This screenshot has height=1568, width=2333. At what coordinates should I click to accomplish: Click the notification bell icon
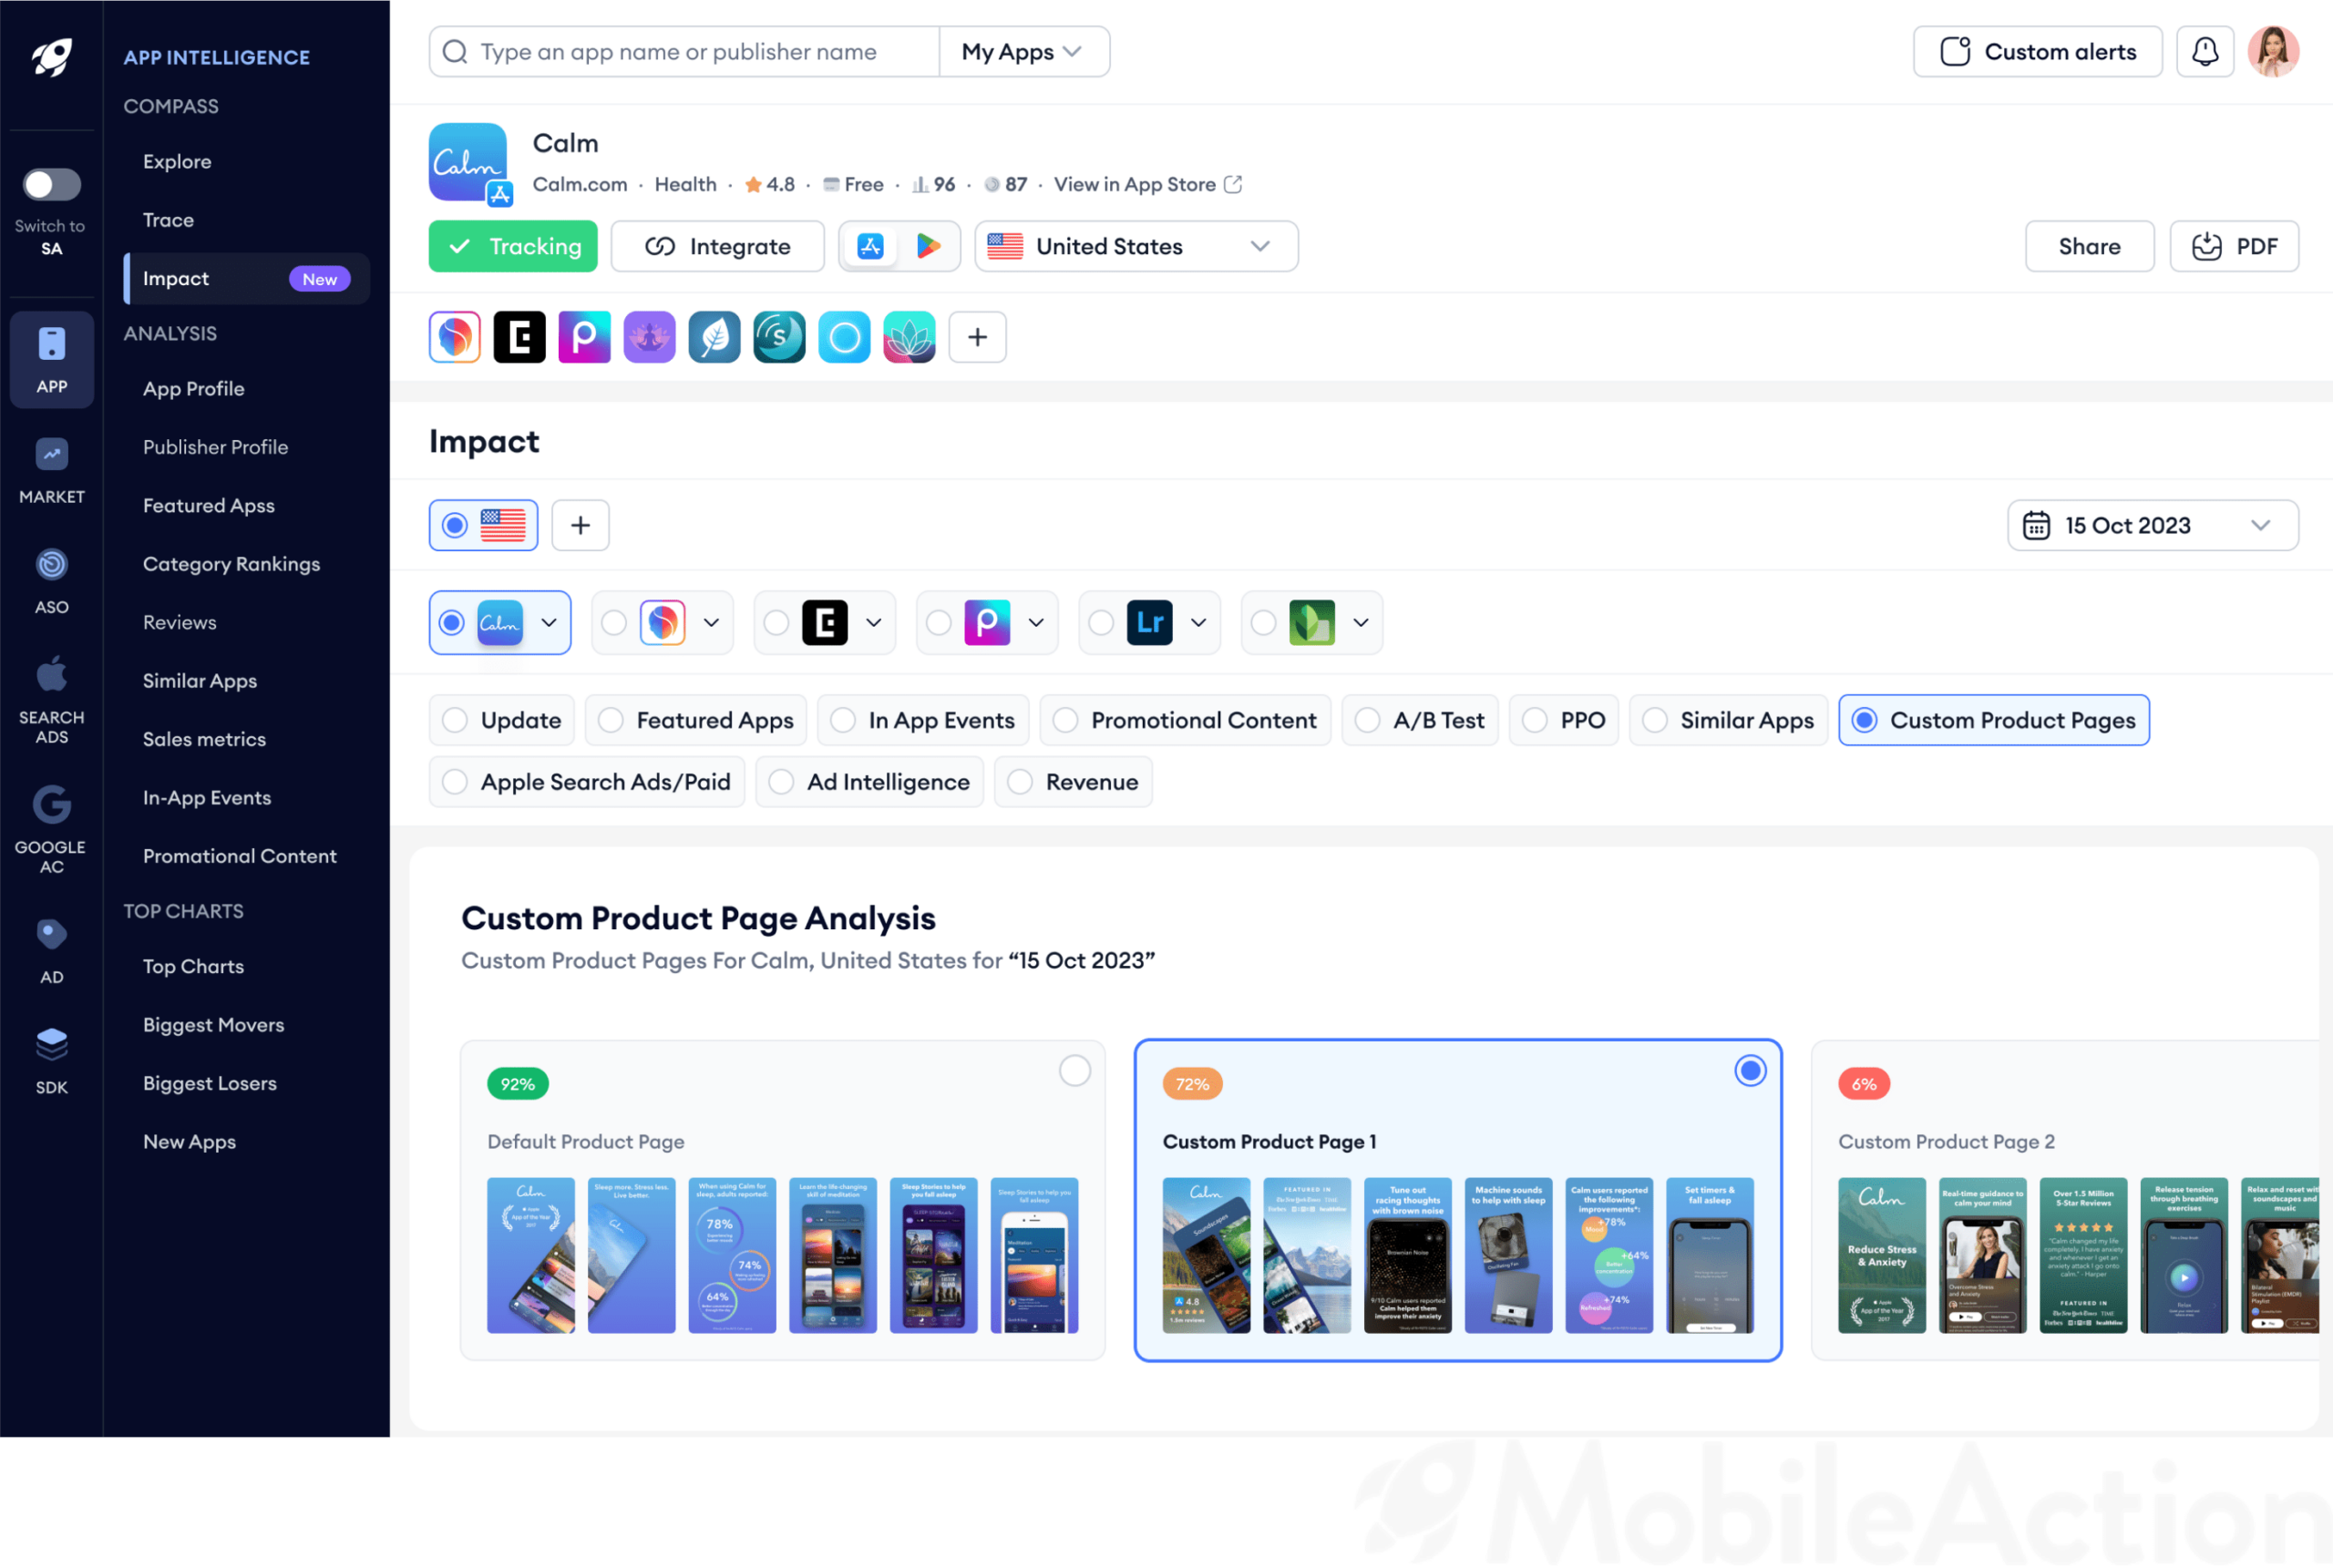pos(2205,51)
